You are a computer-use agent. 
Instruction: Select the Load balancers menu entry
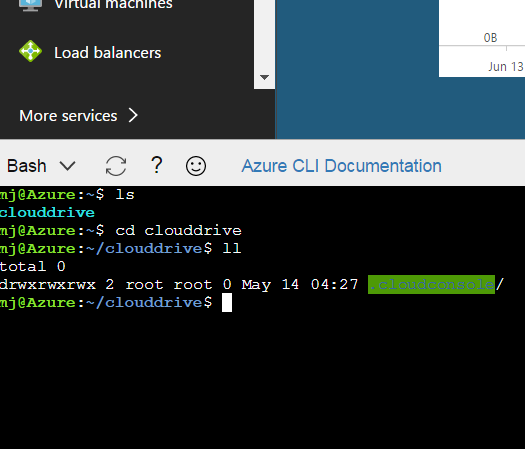coord(107,53)
